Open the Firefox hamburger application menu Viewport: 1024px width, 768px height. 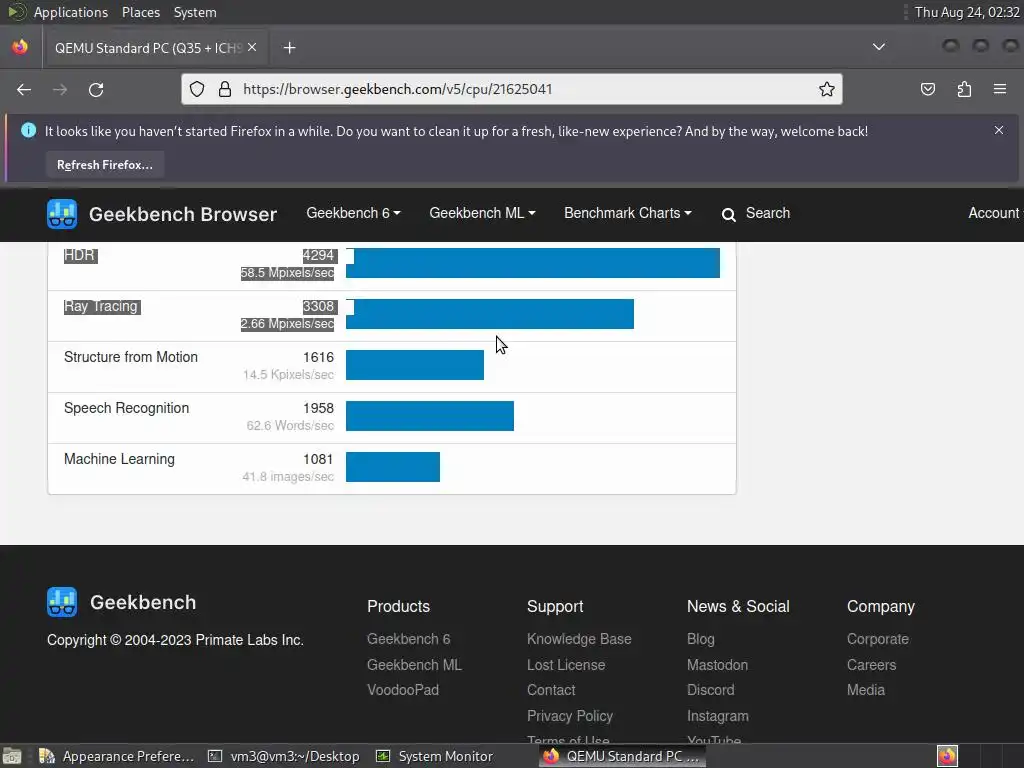pos(999,89)
